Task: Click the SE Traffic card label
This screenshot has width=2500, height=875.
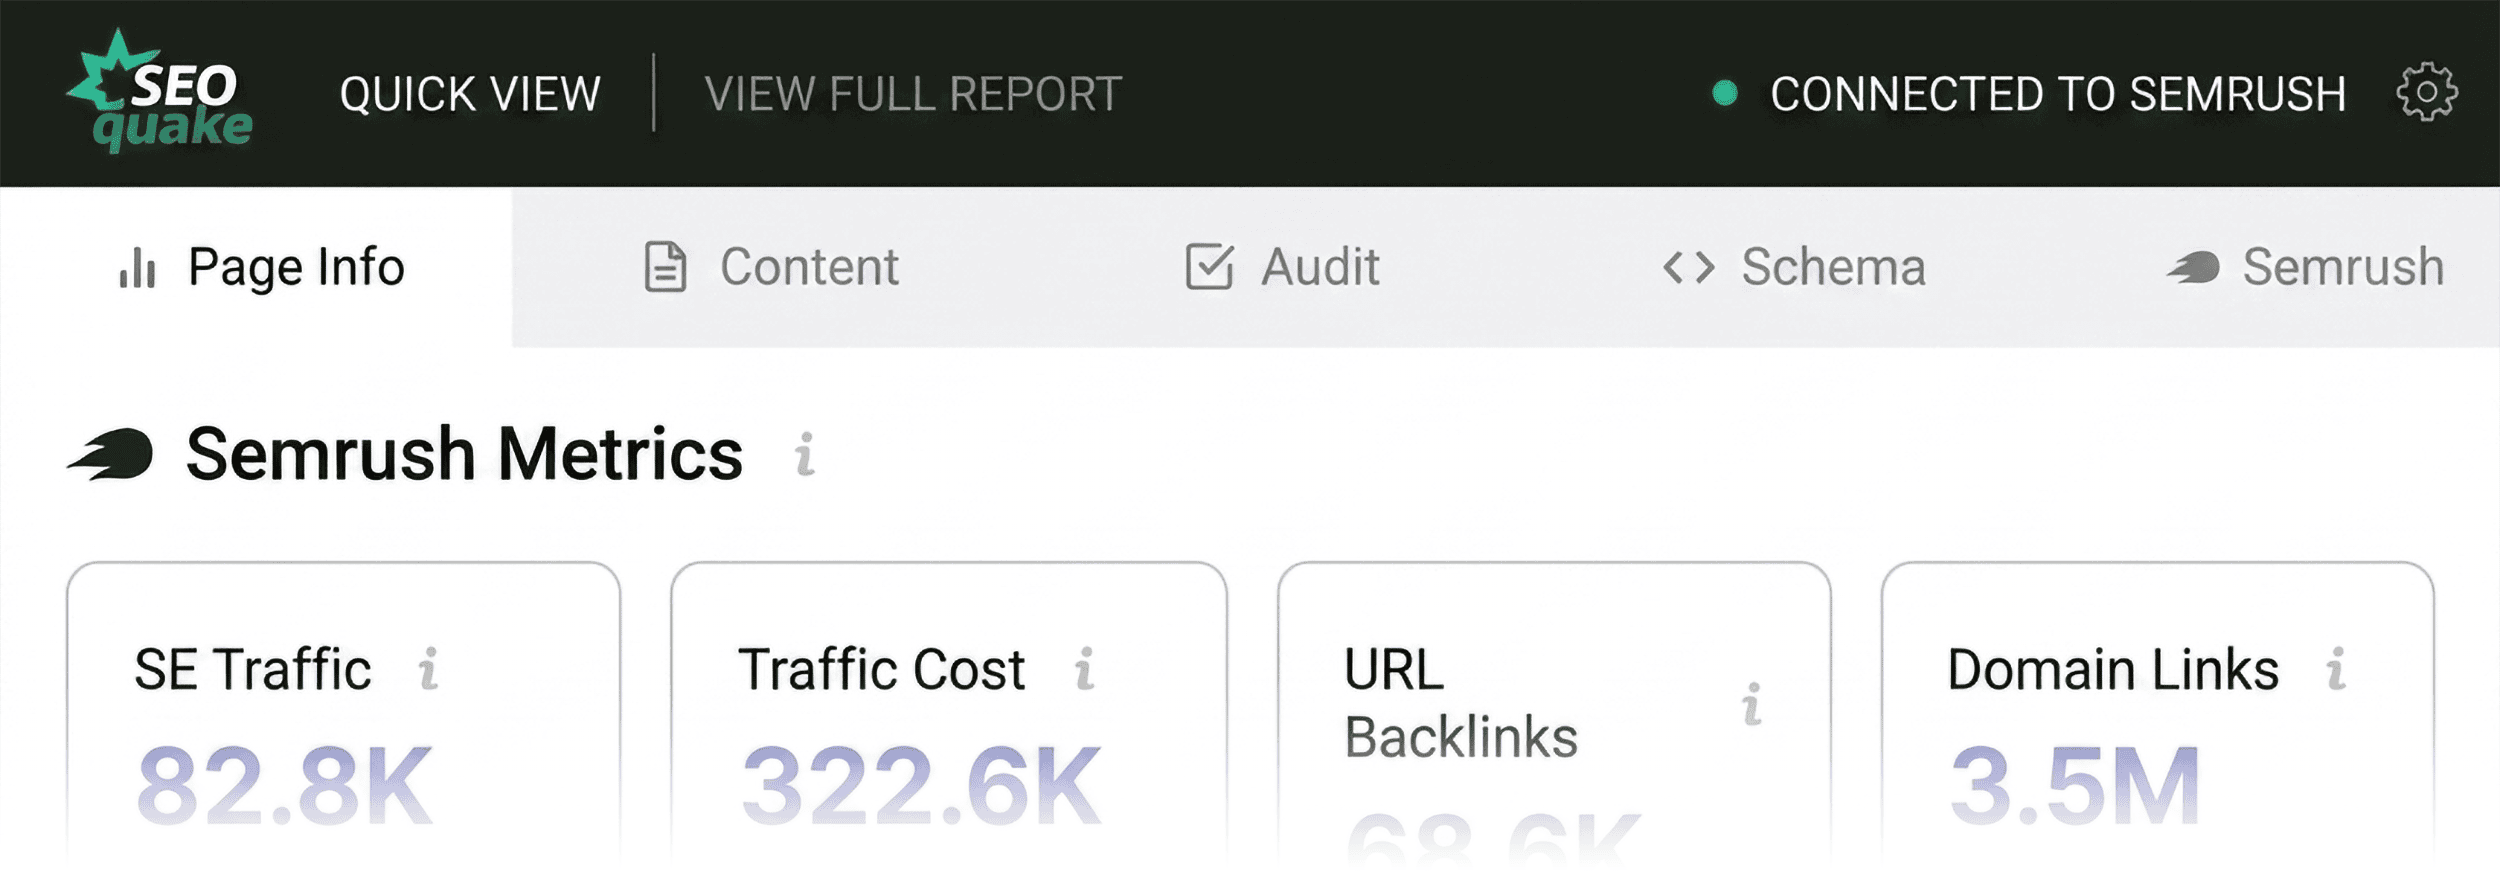Action: pyautogui.click(x=253, y=669)
